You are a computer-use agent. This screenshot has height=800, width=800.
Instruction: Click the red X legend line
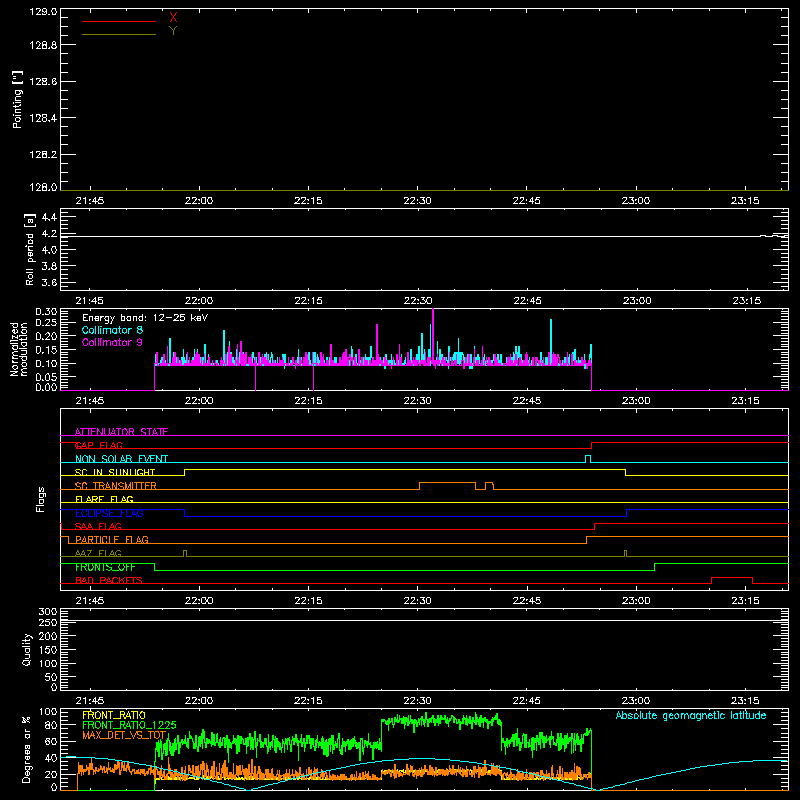click(x=119, y=21)
